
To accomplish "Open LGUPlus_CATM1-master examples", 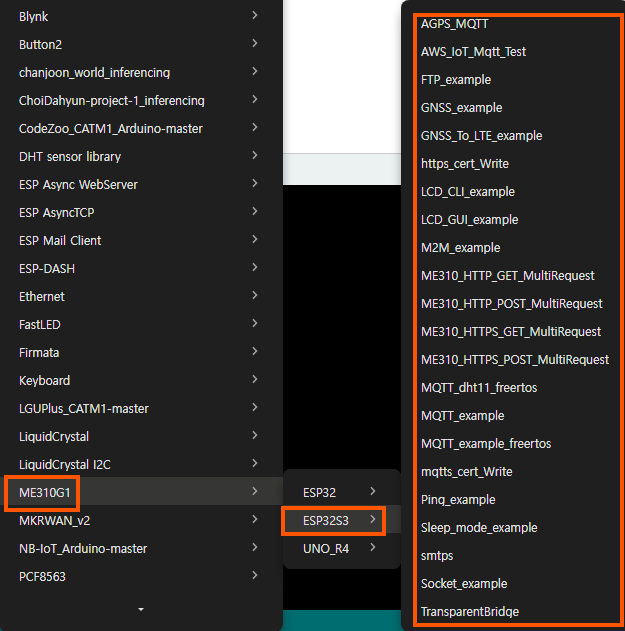I will (141, 408).
